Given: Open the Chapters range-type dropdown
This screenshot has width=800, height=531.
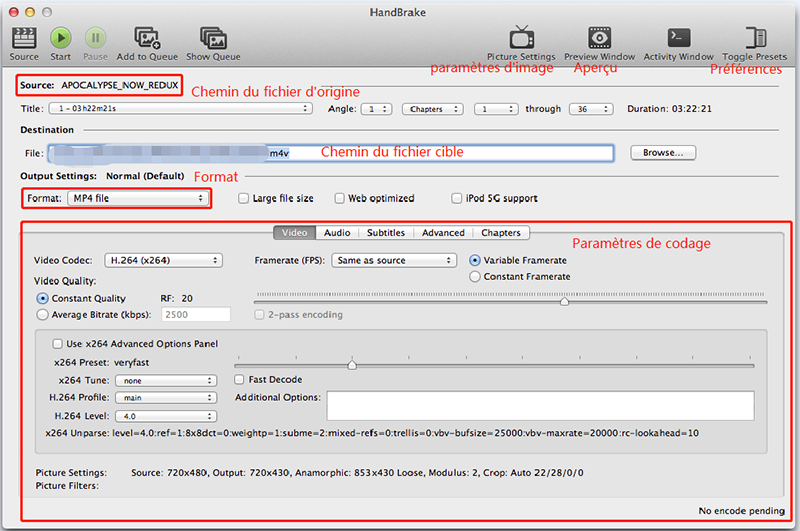Looking at the screenshot, I should pos(433,109).
